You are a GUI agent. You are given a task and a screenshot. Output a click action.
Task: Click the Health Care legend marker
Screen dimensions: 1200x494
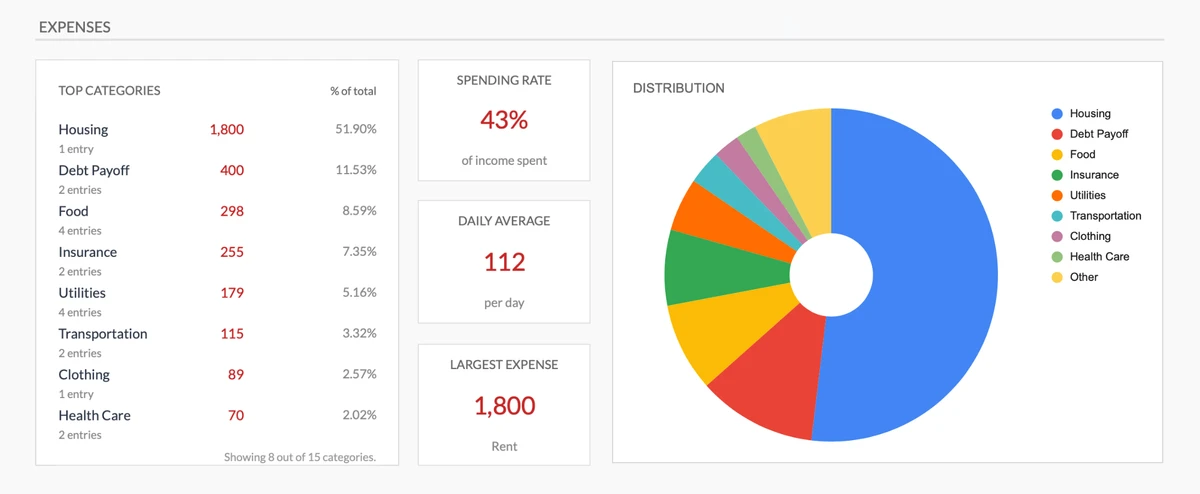coord(1057,257)
